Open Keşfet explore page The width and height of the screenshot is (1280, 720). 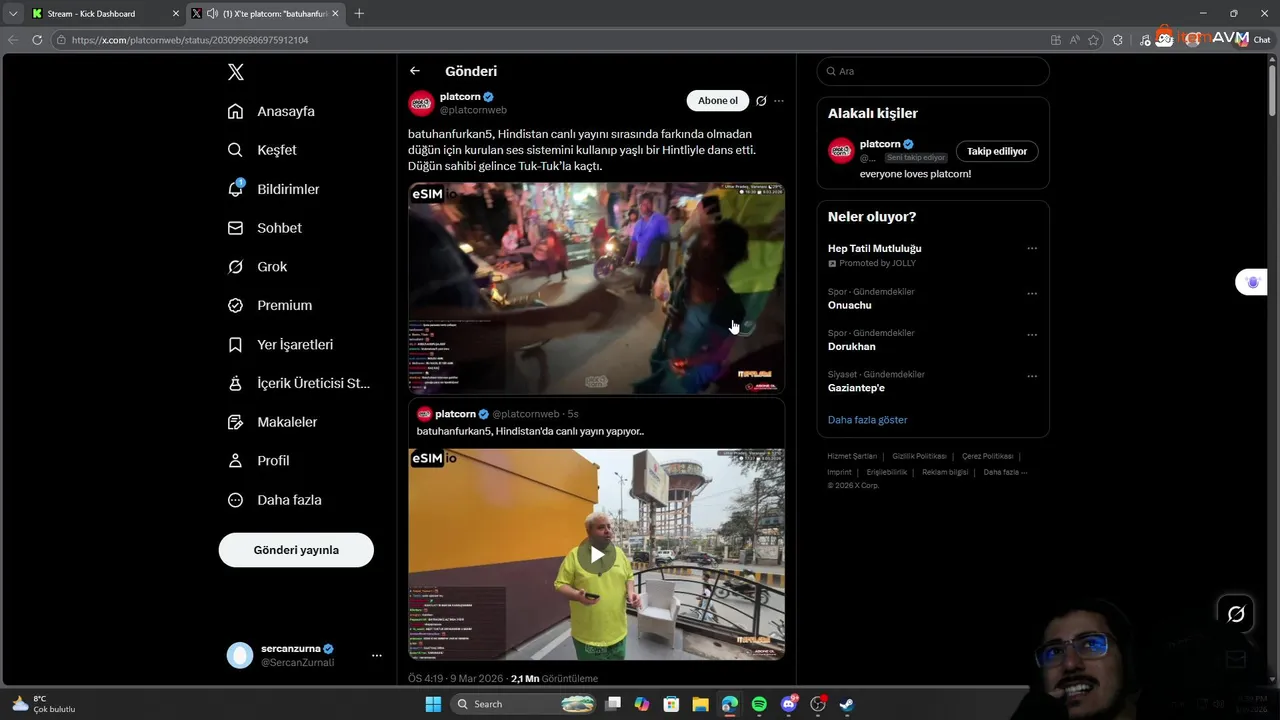[262, 150]
